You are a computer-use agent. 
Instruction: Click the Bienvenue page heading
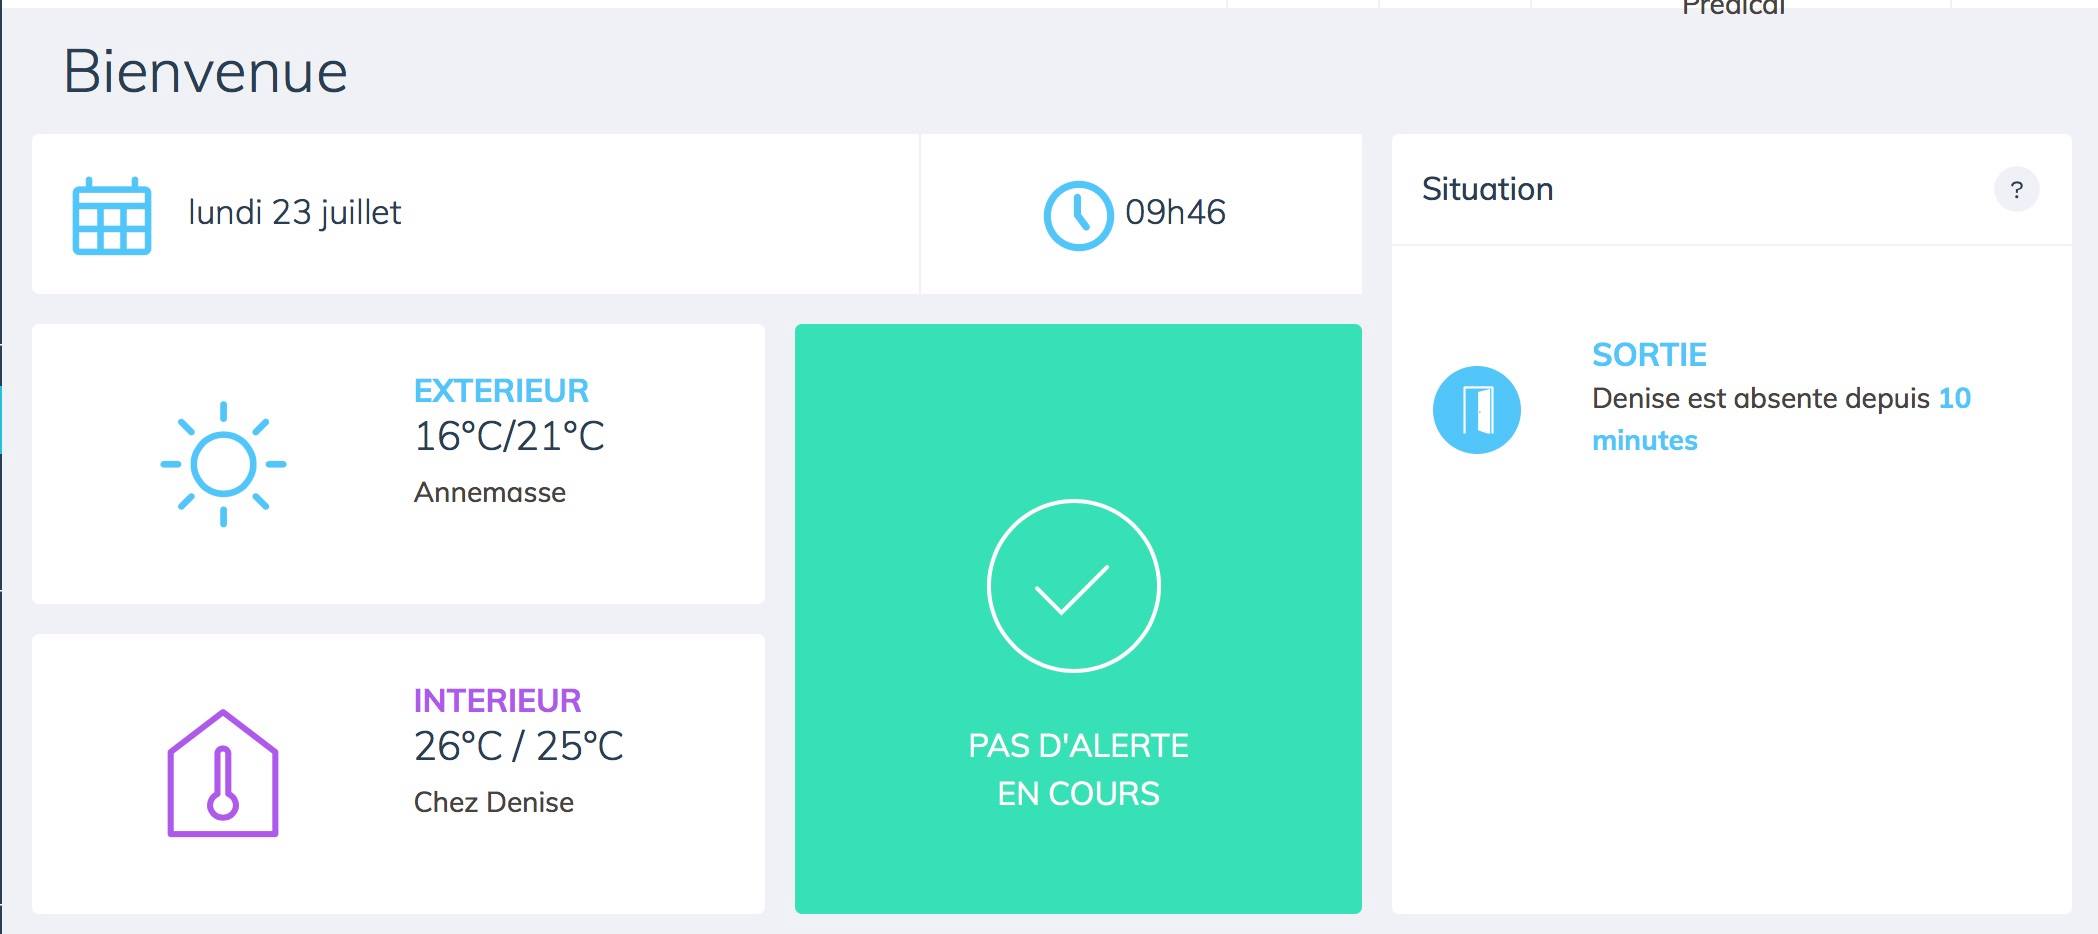pyautogui.click(x=205, y=72)
